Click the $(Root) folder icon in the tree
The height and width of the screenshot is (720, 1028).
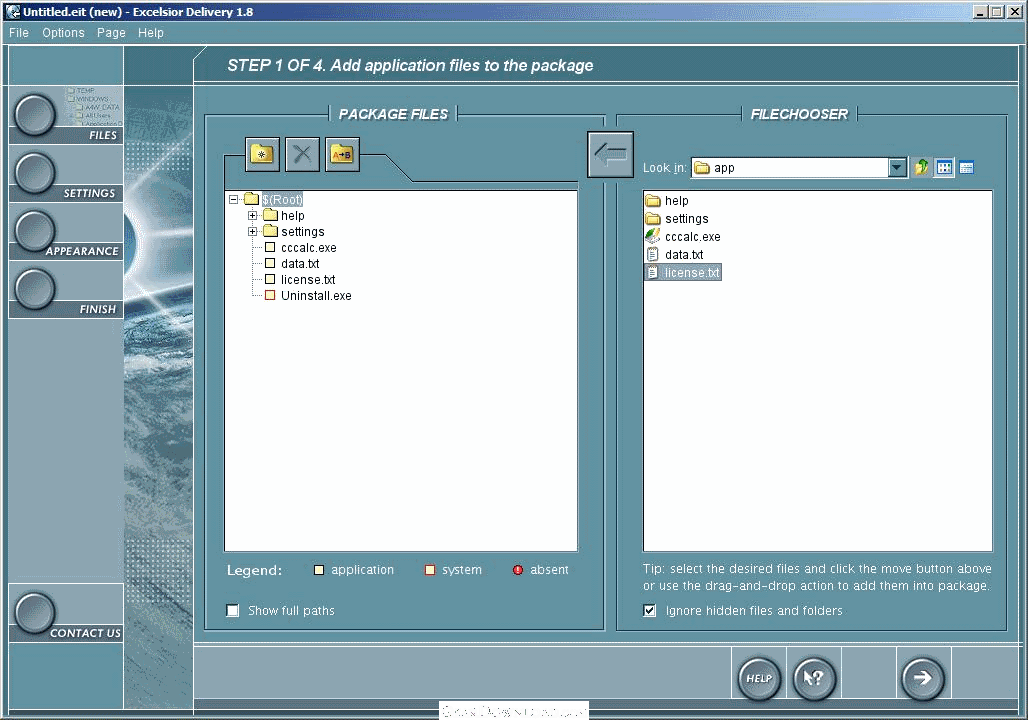click(x=251, y=199)
